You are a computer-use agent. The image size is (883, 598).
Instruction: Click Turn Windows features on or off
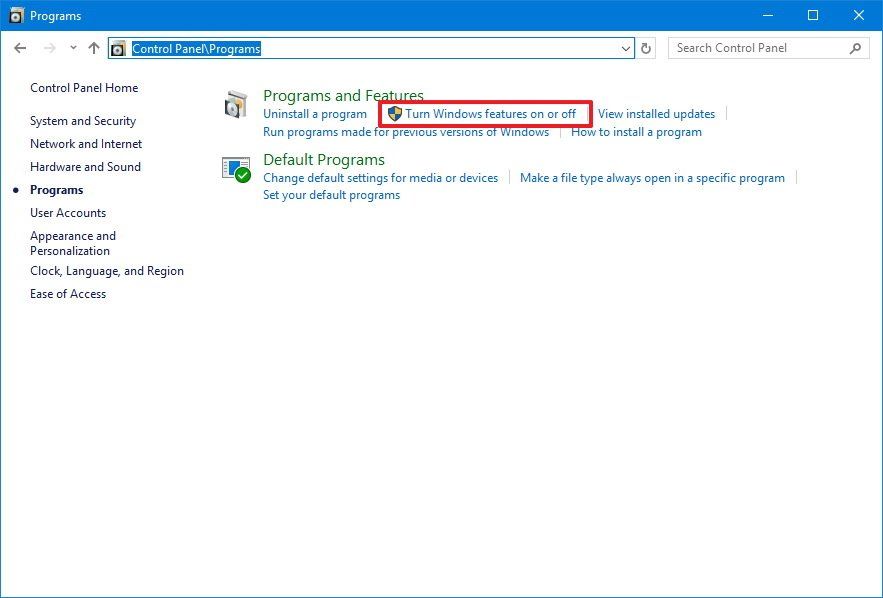(x=491, y=113)
